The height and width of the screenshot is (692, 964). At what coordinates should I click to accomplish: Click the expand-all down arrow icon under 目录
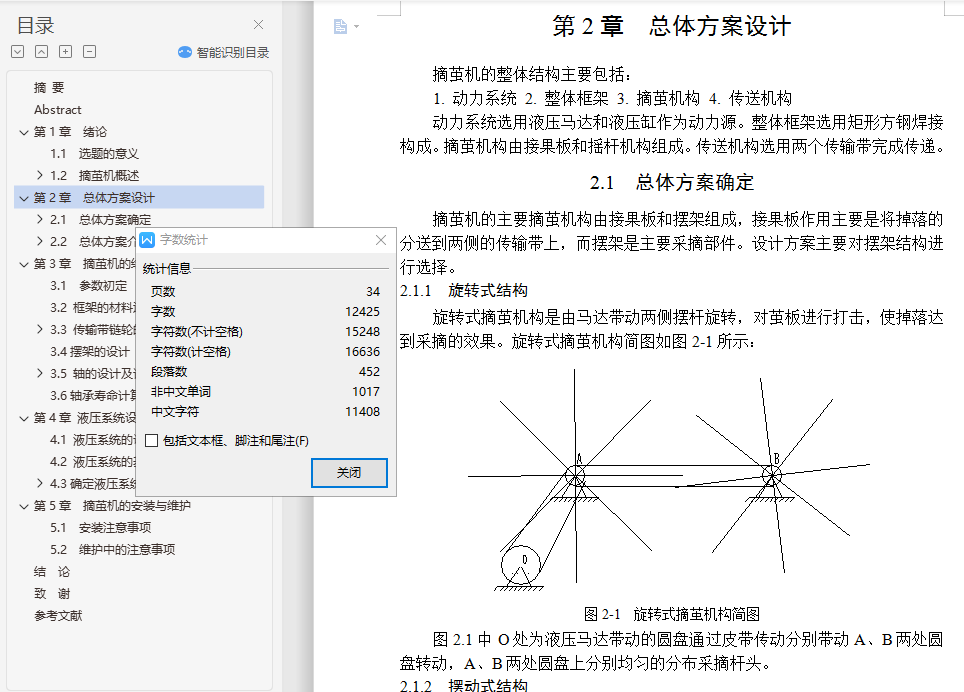point(18,52)
